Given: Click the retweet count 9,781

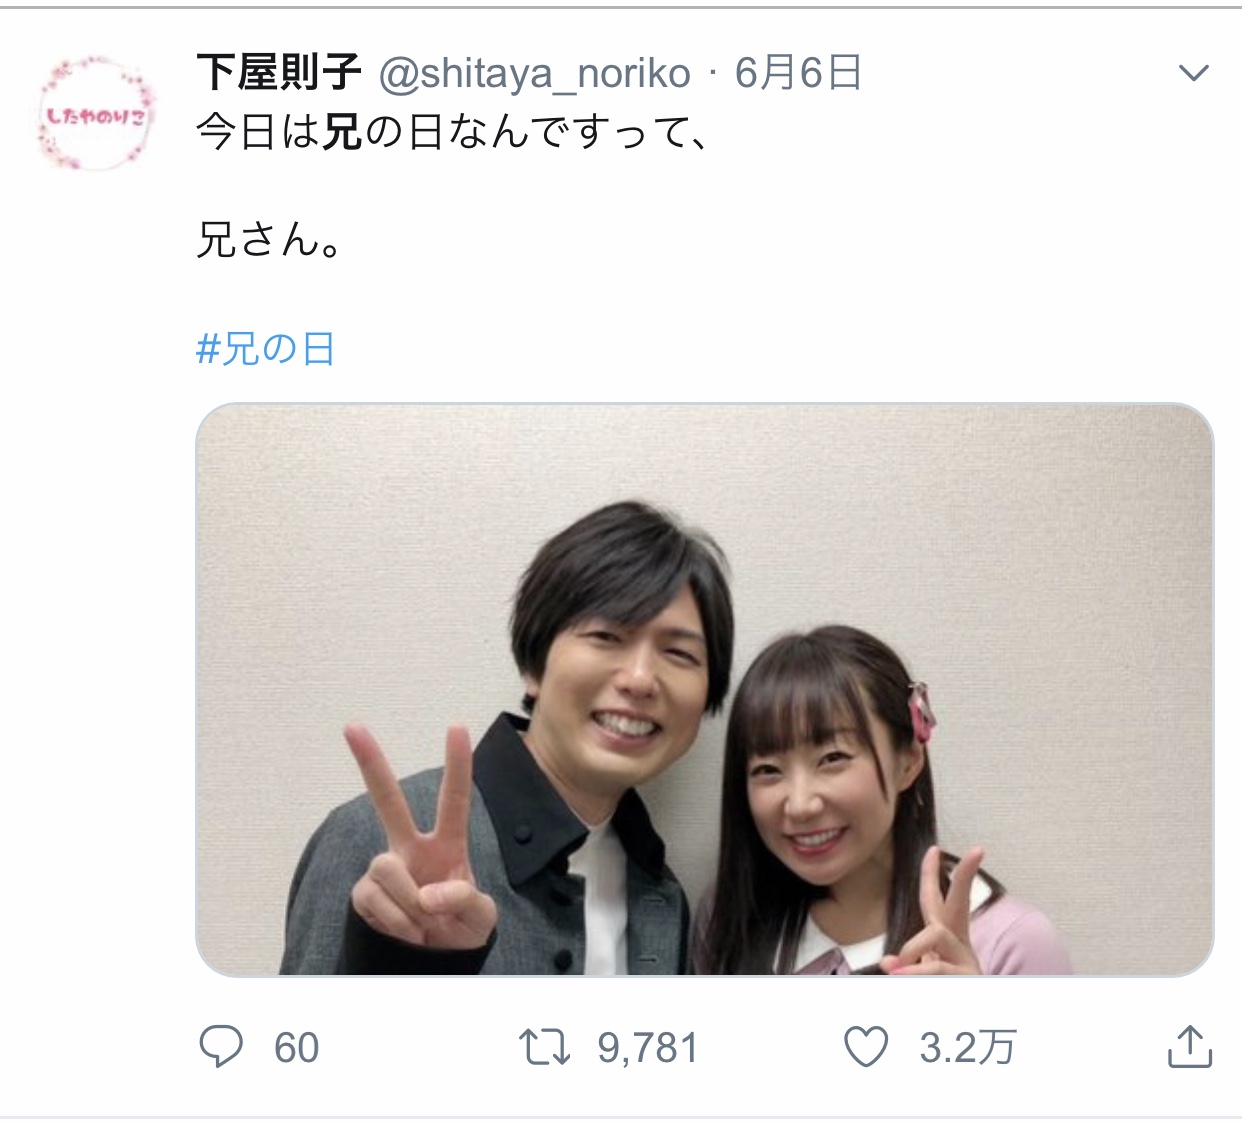Looking at the screenshot, I should [648, 1048].
